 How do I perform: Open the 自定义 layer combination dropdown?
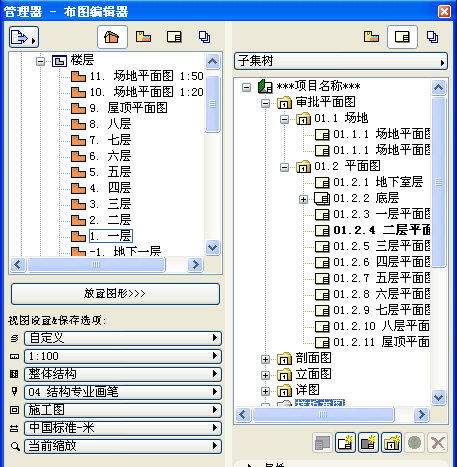click(x=123, y=338)
